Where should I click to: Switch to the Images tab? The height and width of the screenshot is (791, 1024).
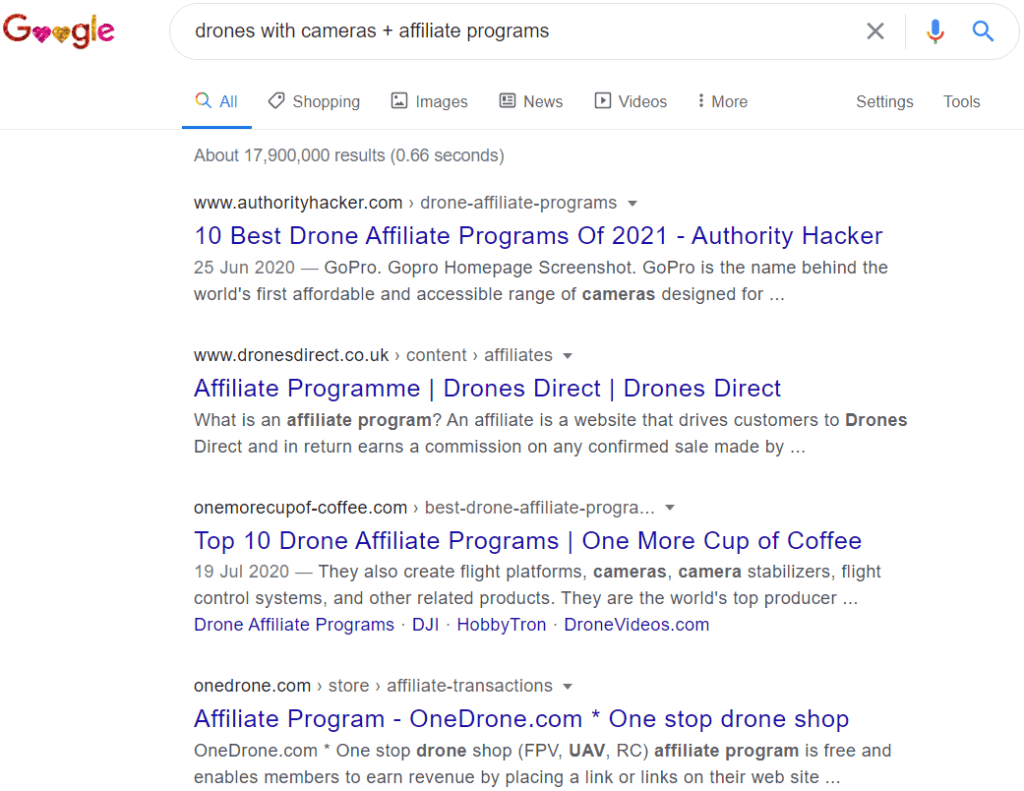tap(430, 102)
